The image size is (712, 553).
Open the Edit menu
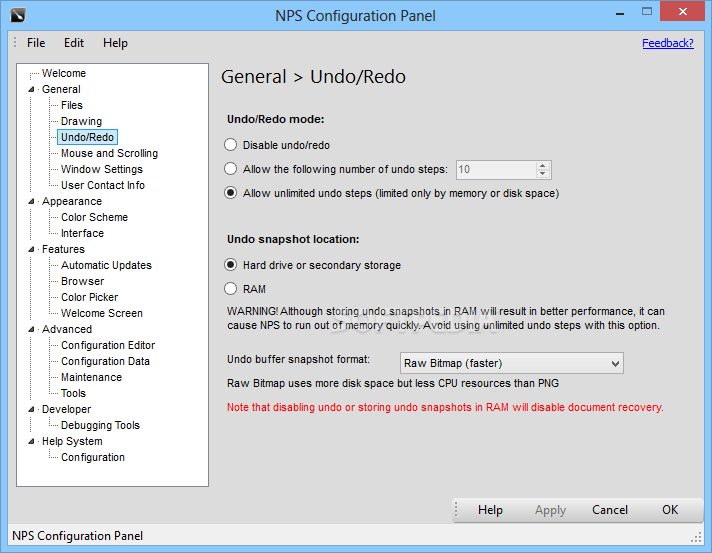click(74, 43)
